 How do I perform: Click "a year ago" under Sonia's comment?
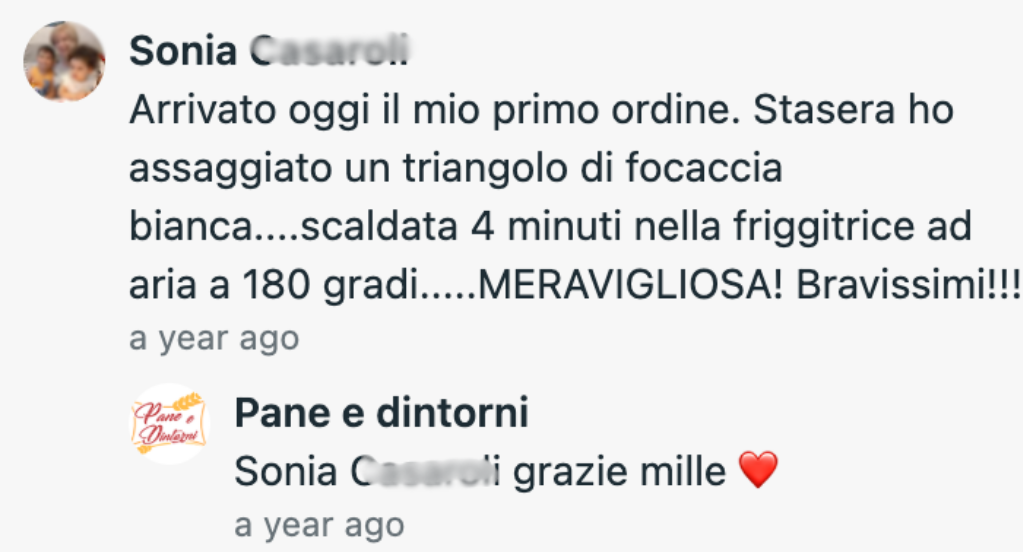pyautogui.click(x=214, y=339)
